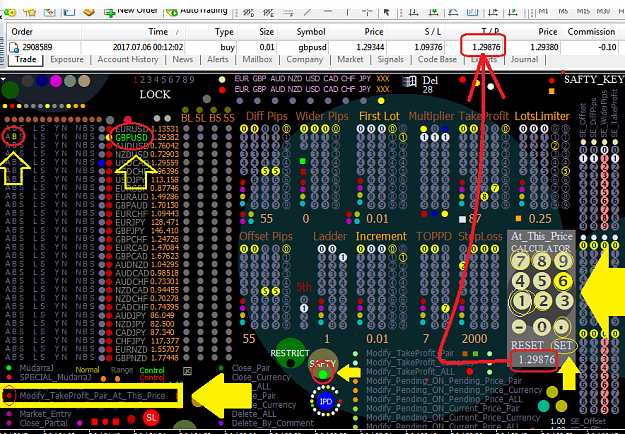Image resolution: width=625 pixels, height=434 pixels.
Task: Select the crosshair tool in toolbar
Action: pos(366,12)
